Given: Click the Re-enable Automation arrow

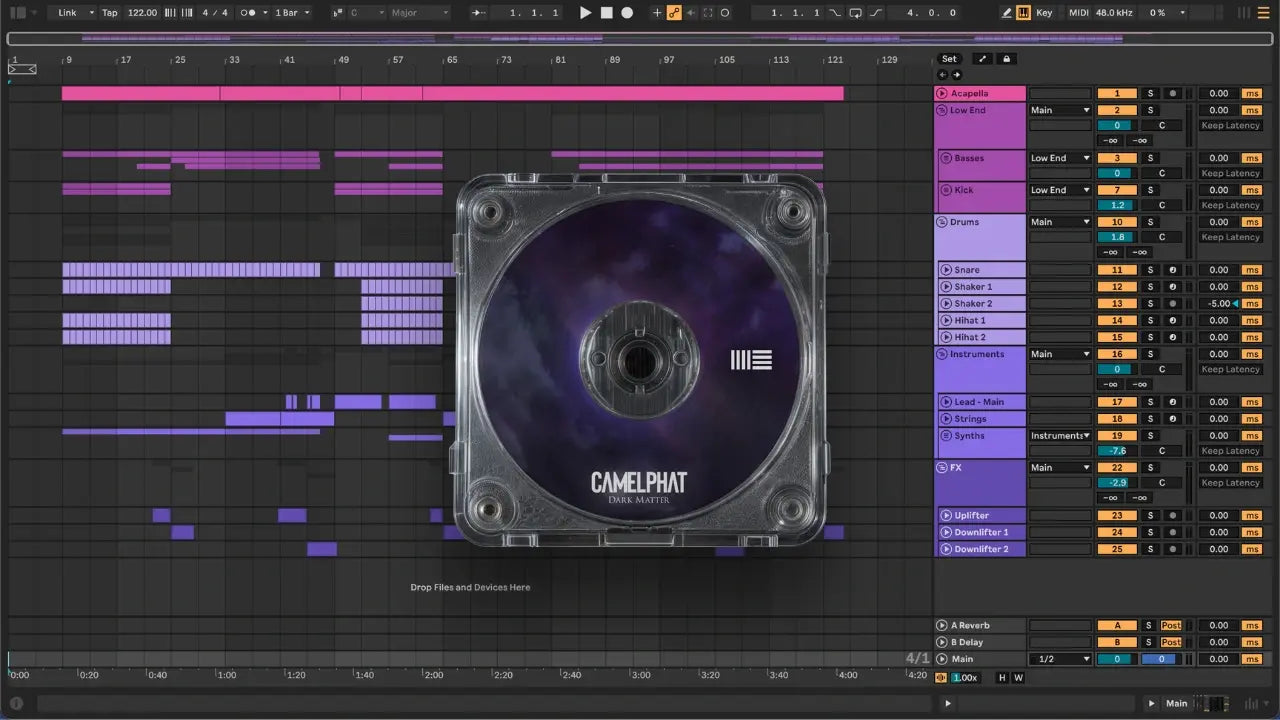Looking at the screenshot, I should [691, 13].
